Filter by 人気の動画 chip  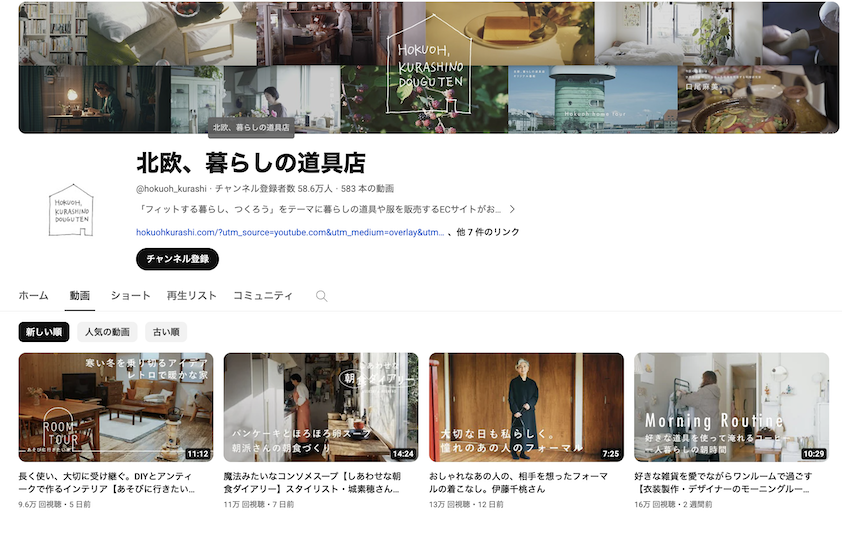pyautogui.click(x=107, y=332)
